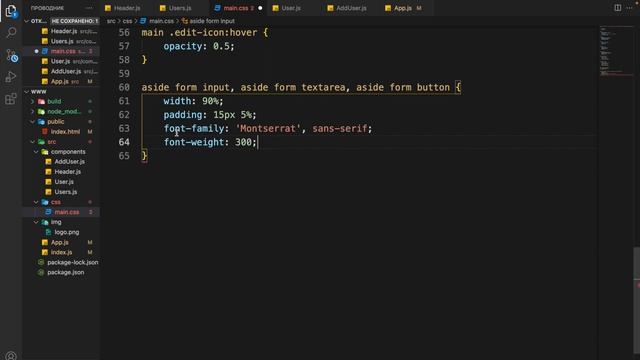Open the Search view icon
640x360 pixels.
pyautogui.click(x=11, y=32)
